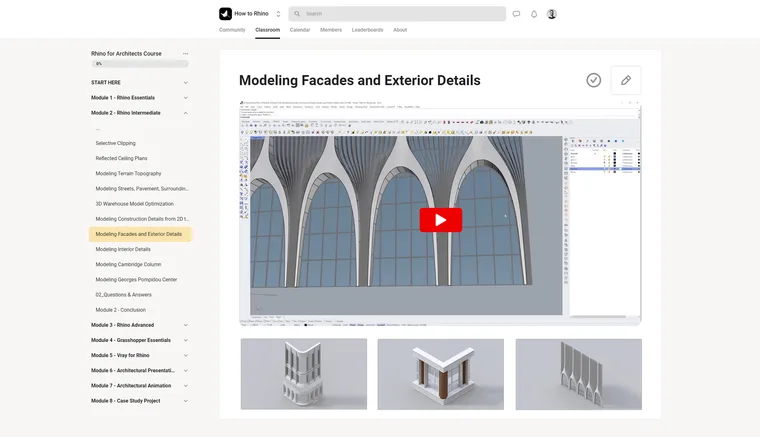
Task: Switch to the About tab
Action: pos(400,30)
